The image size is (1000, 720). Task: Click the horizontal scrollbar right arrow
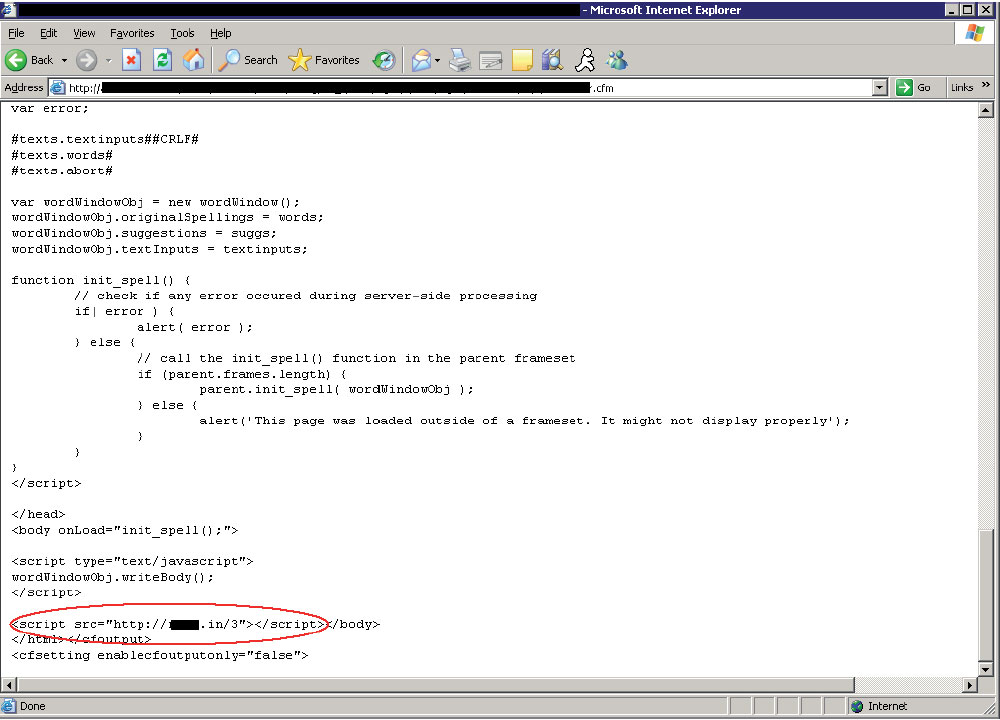[x=970, y=686]
